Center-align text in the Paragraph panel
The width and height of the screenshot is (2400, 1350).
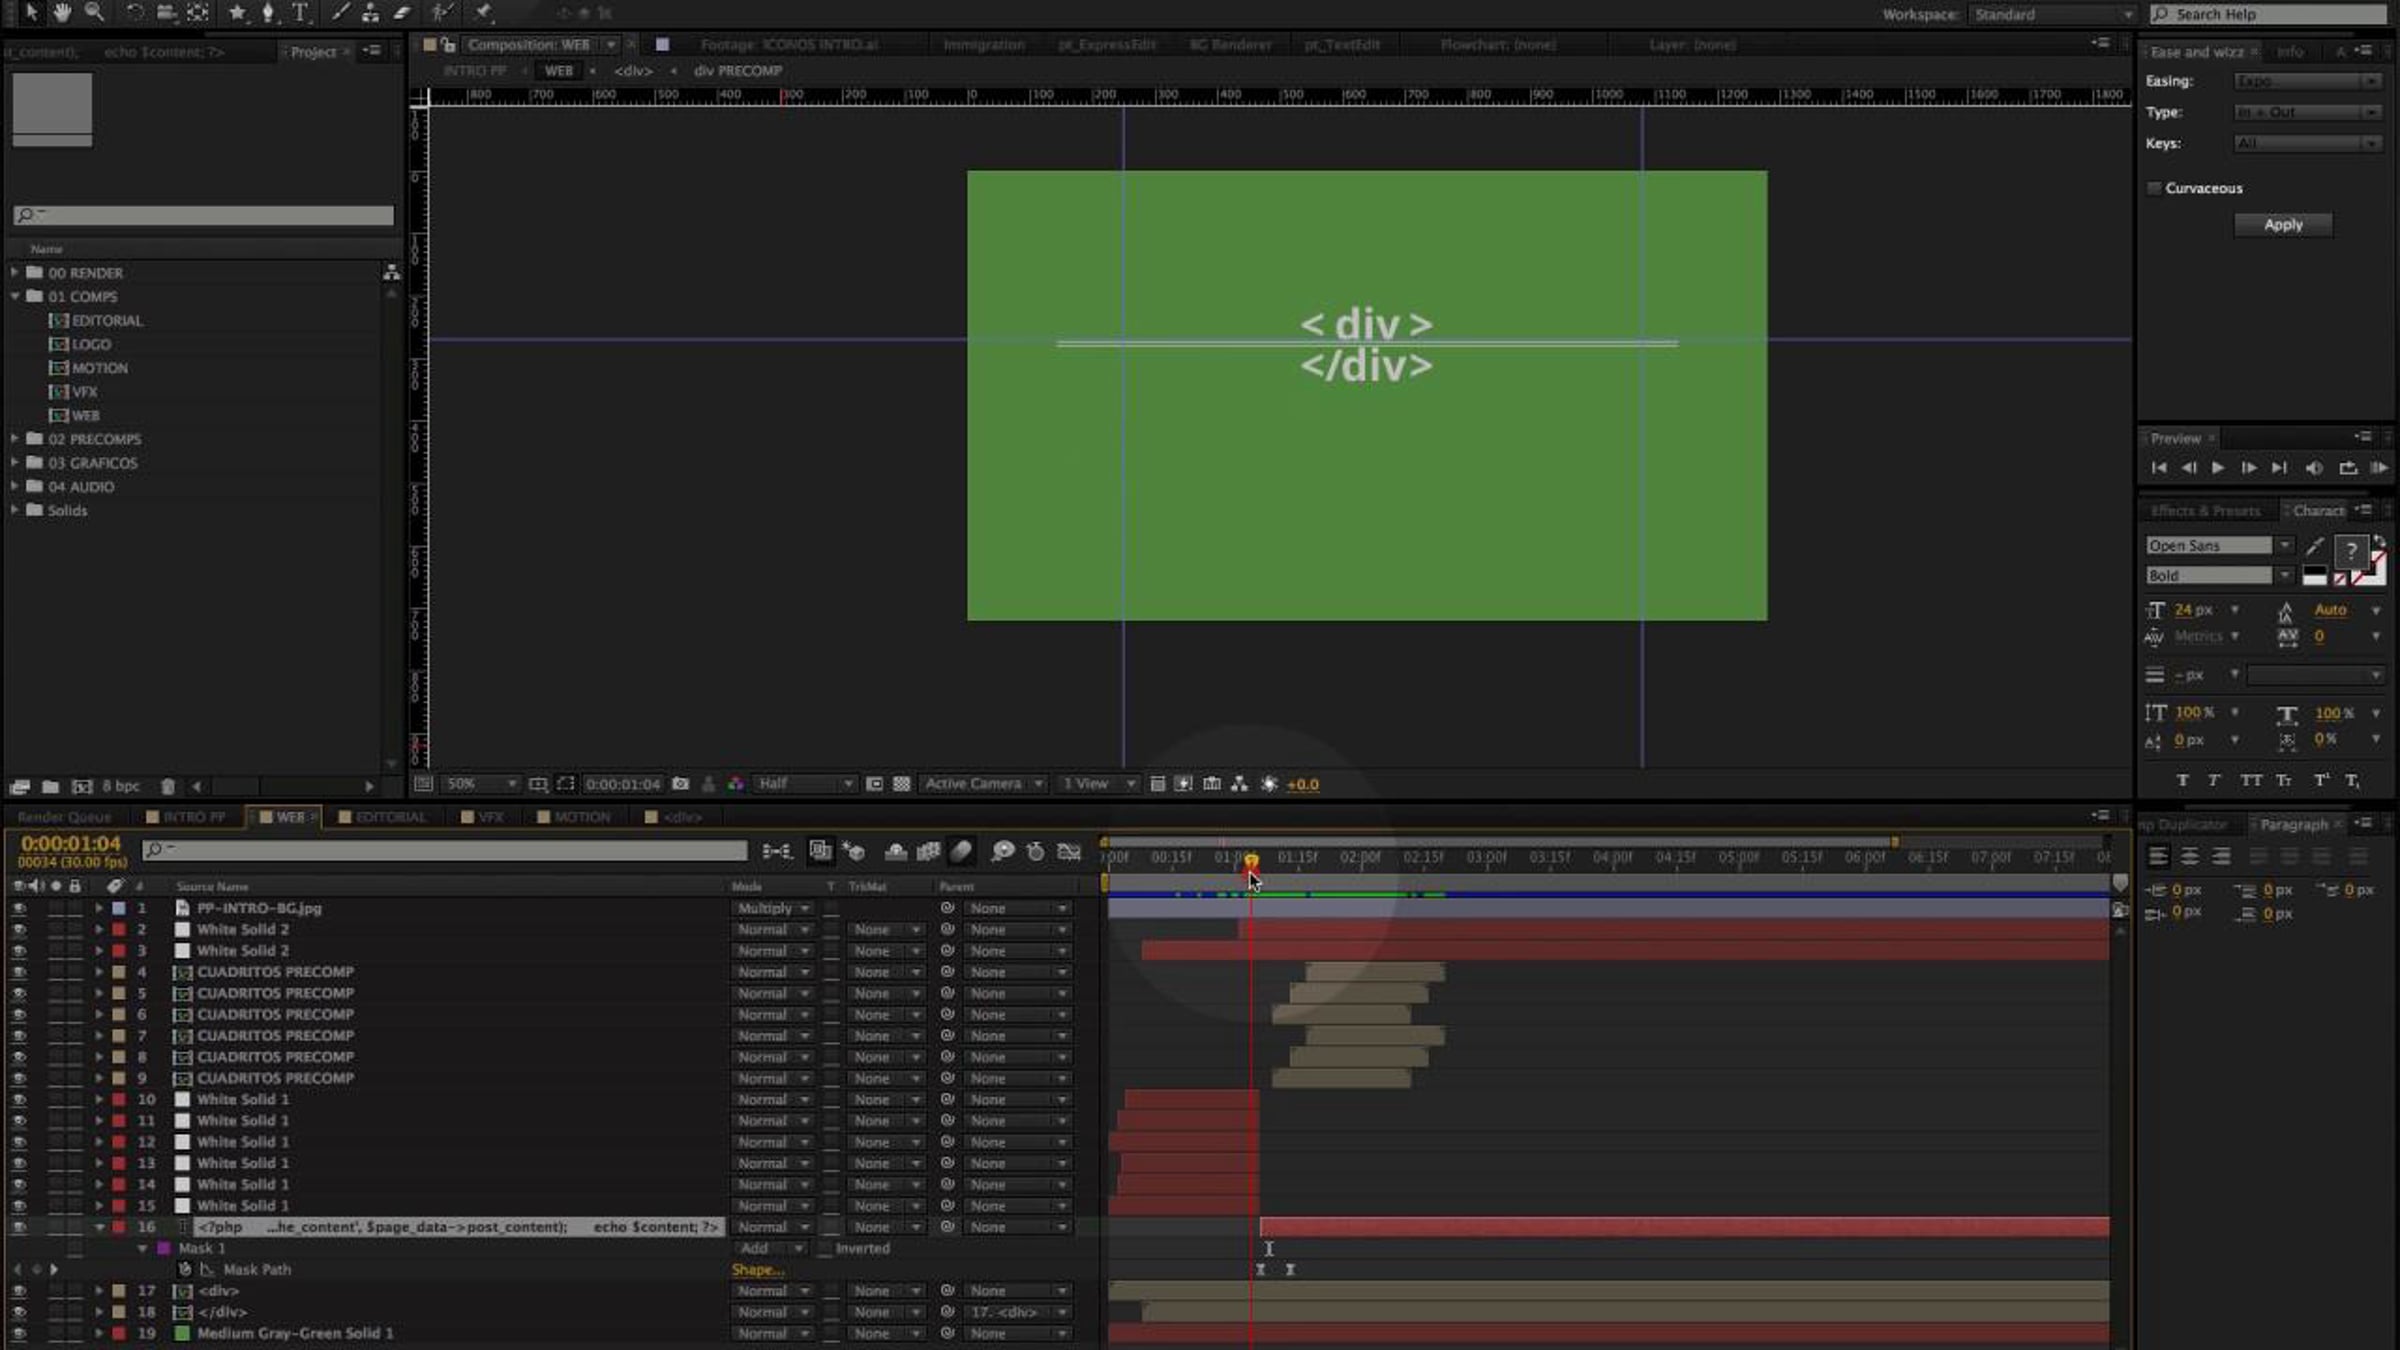2190,857
